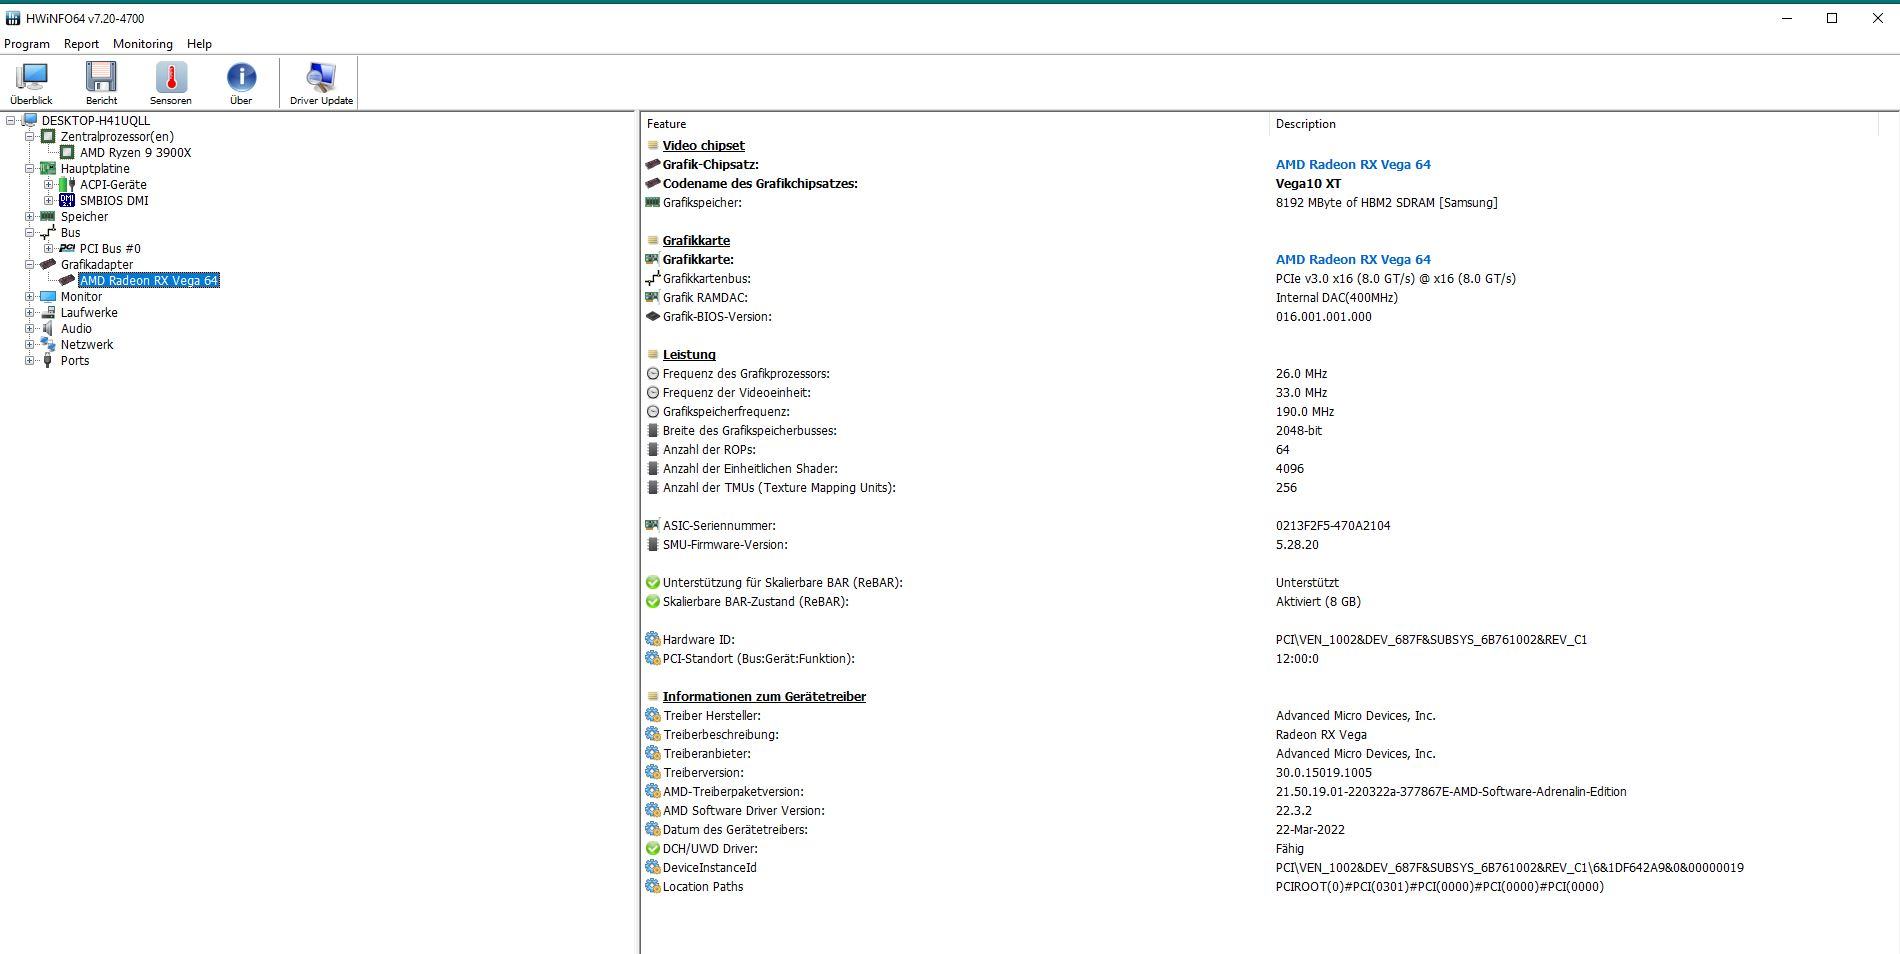Expand the Laufwerke tree node
Viewport: 1900px width, 954px height.
click(x=30, y=313)
